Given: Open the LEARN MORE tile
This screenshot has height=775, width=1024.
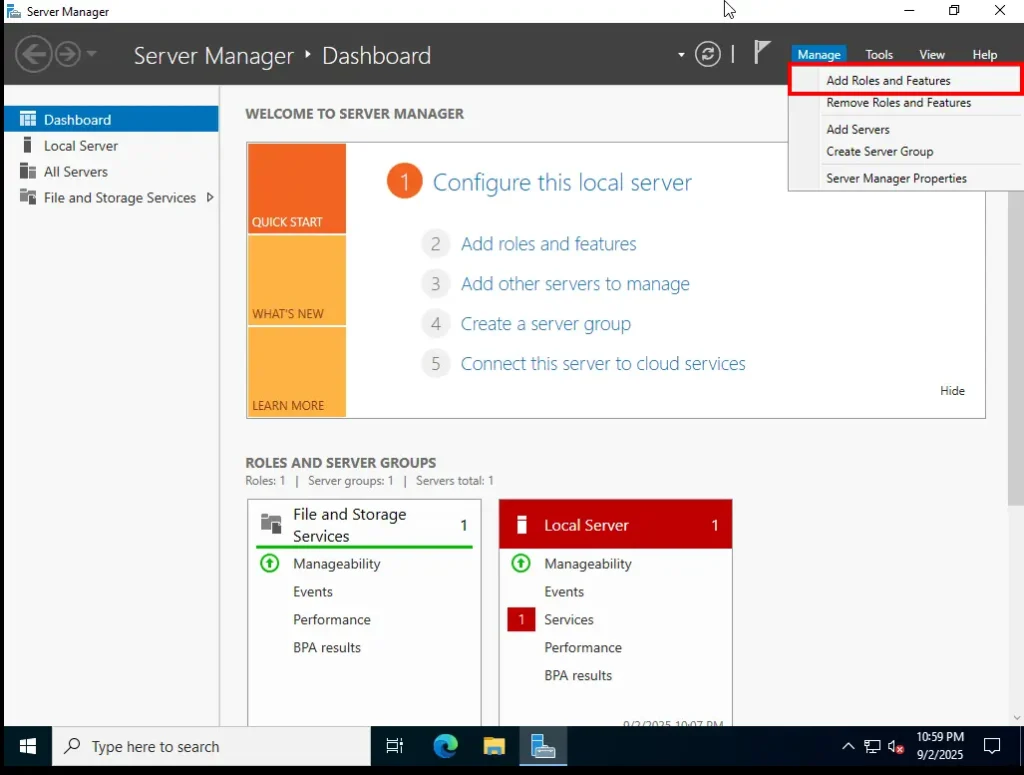Looking at the screenshot, I should tap(296, 372).
